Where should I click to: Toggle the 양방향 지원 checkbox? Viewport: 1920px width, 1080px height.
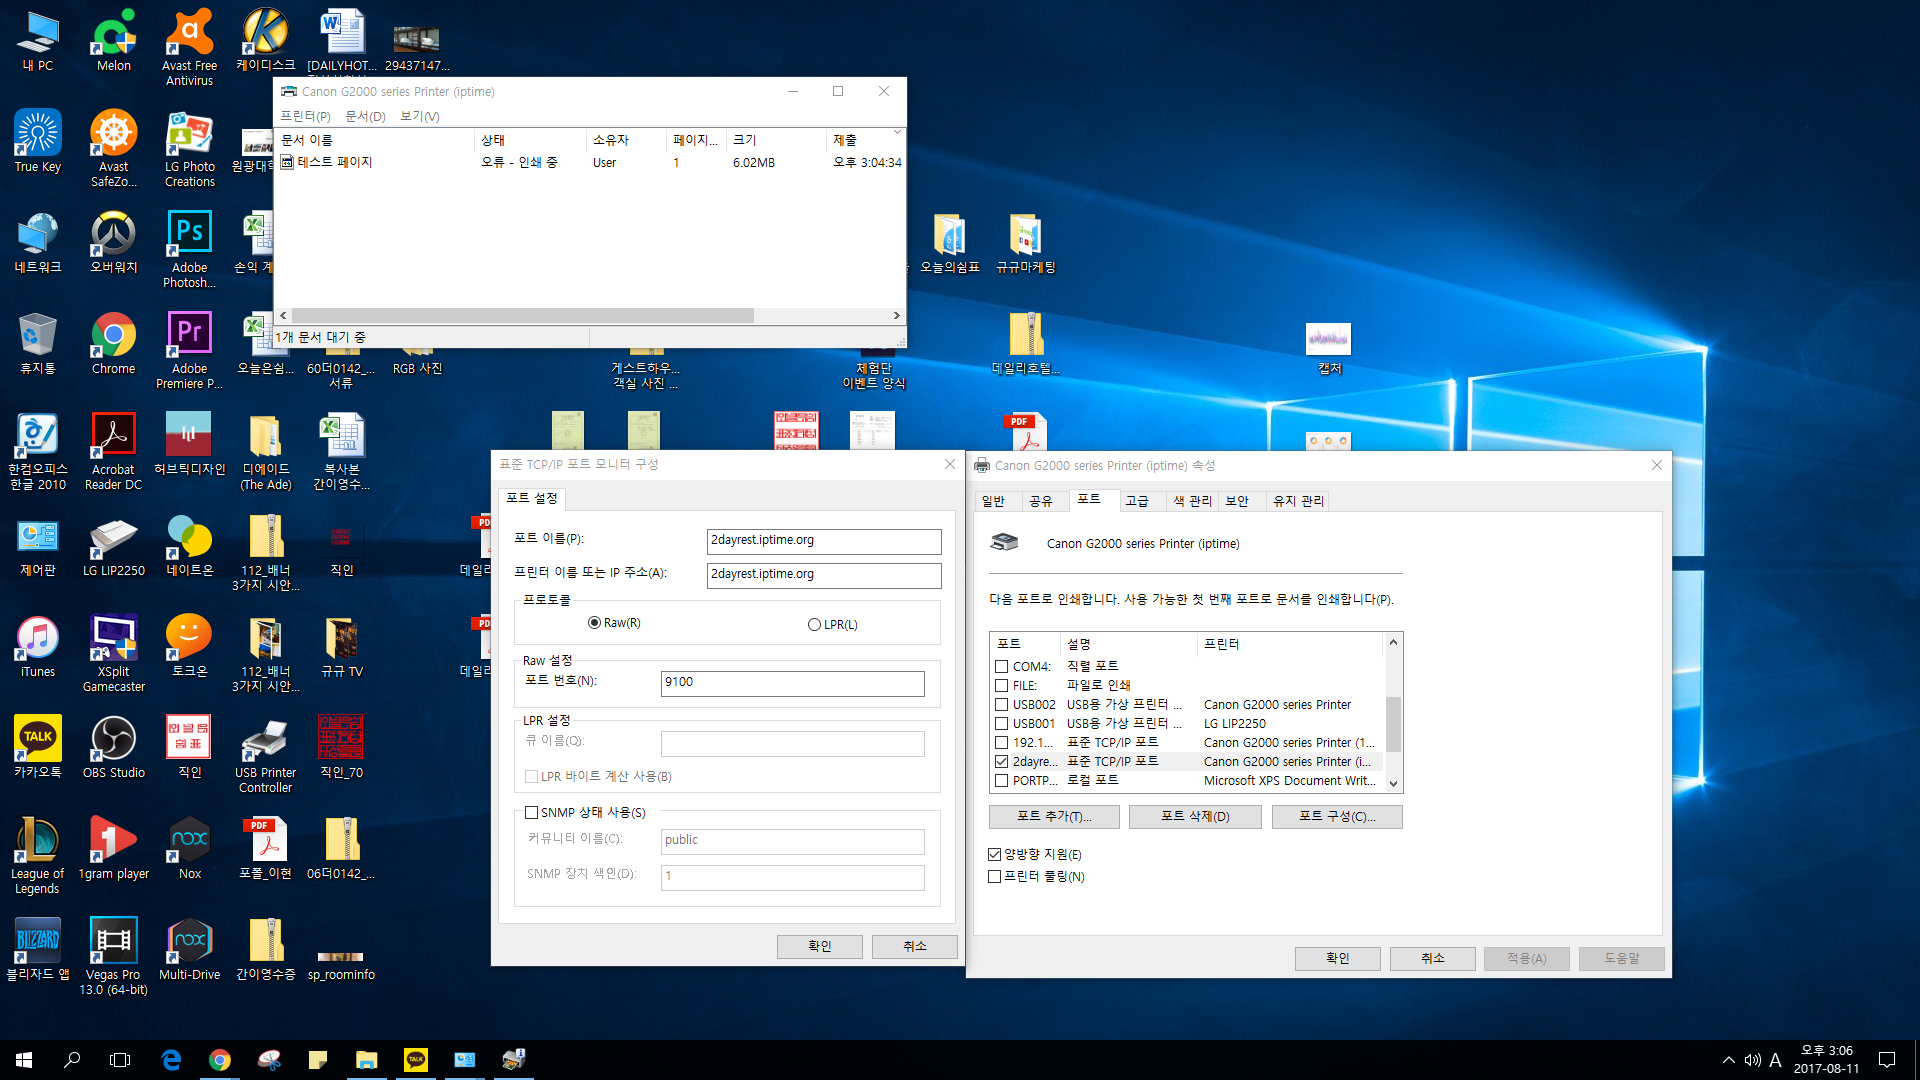(1034, 855)
